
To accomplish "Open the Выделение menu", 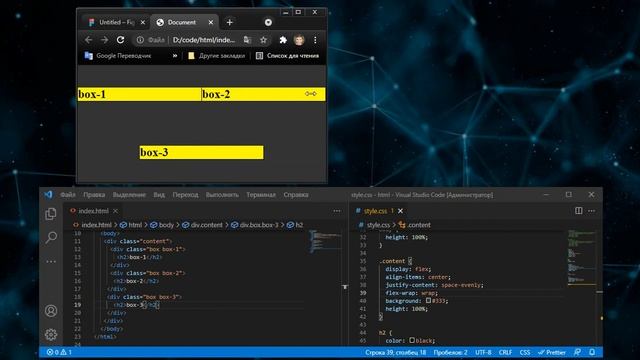I will point(129,195).
